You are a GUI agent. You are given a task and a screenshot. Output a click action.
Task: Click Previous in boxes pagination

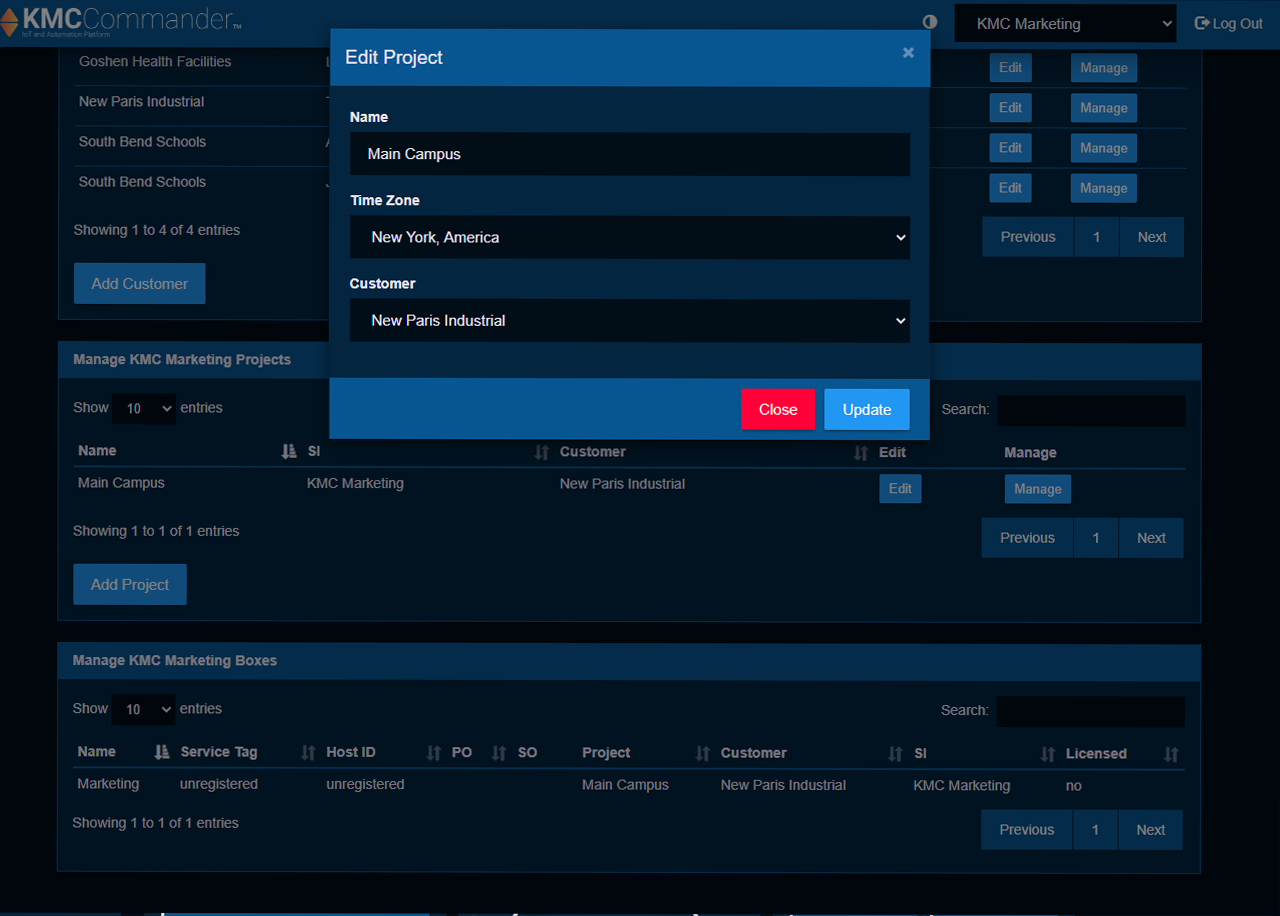tap(1027, 830)
